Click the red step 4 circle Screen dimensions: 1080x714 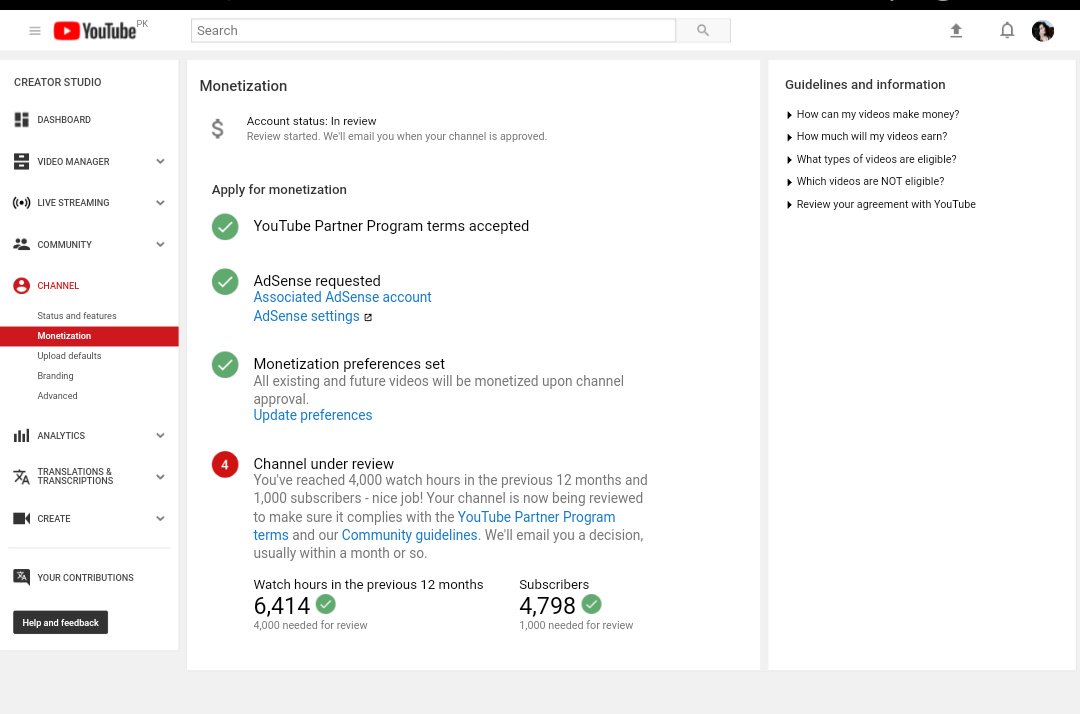[x=225, y=465]
